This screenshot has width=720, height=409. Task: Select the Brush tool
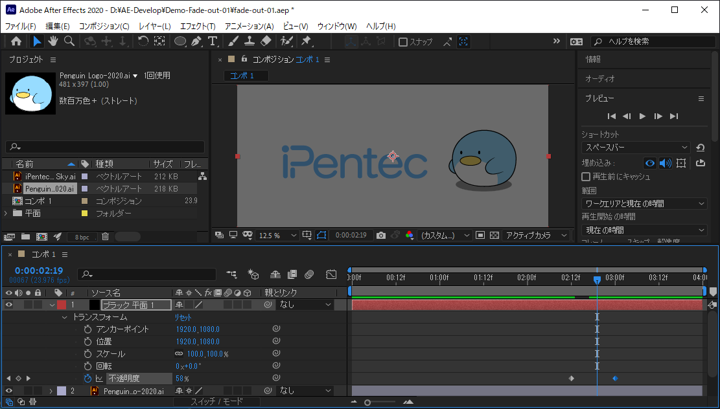(x=233, y=42)
